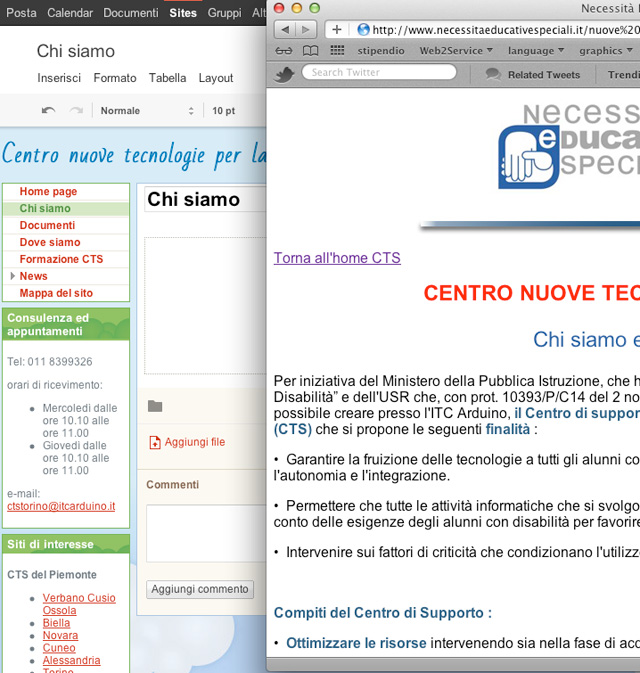The image size is (640, 673).
Task: Open the Normale paragraph style dropdown
Action: coord(147,111)
